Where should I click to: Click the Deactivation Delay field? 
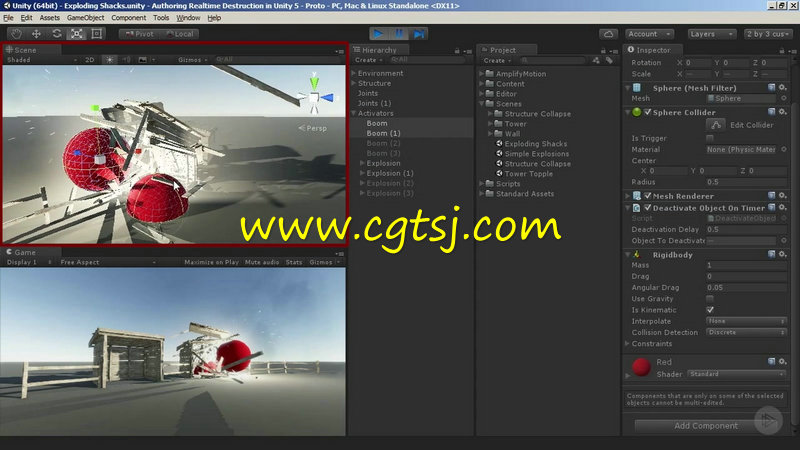coord(746,229)
